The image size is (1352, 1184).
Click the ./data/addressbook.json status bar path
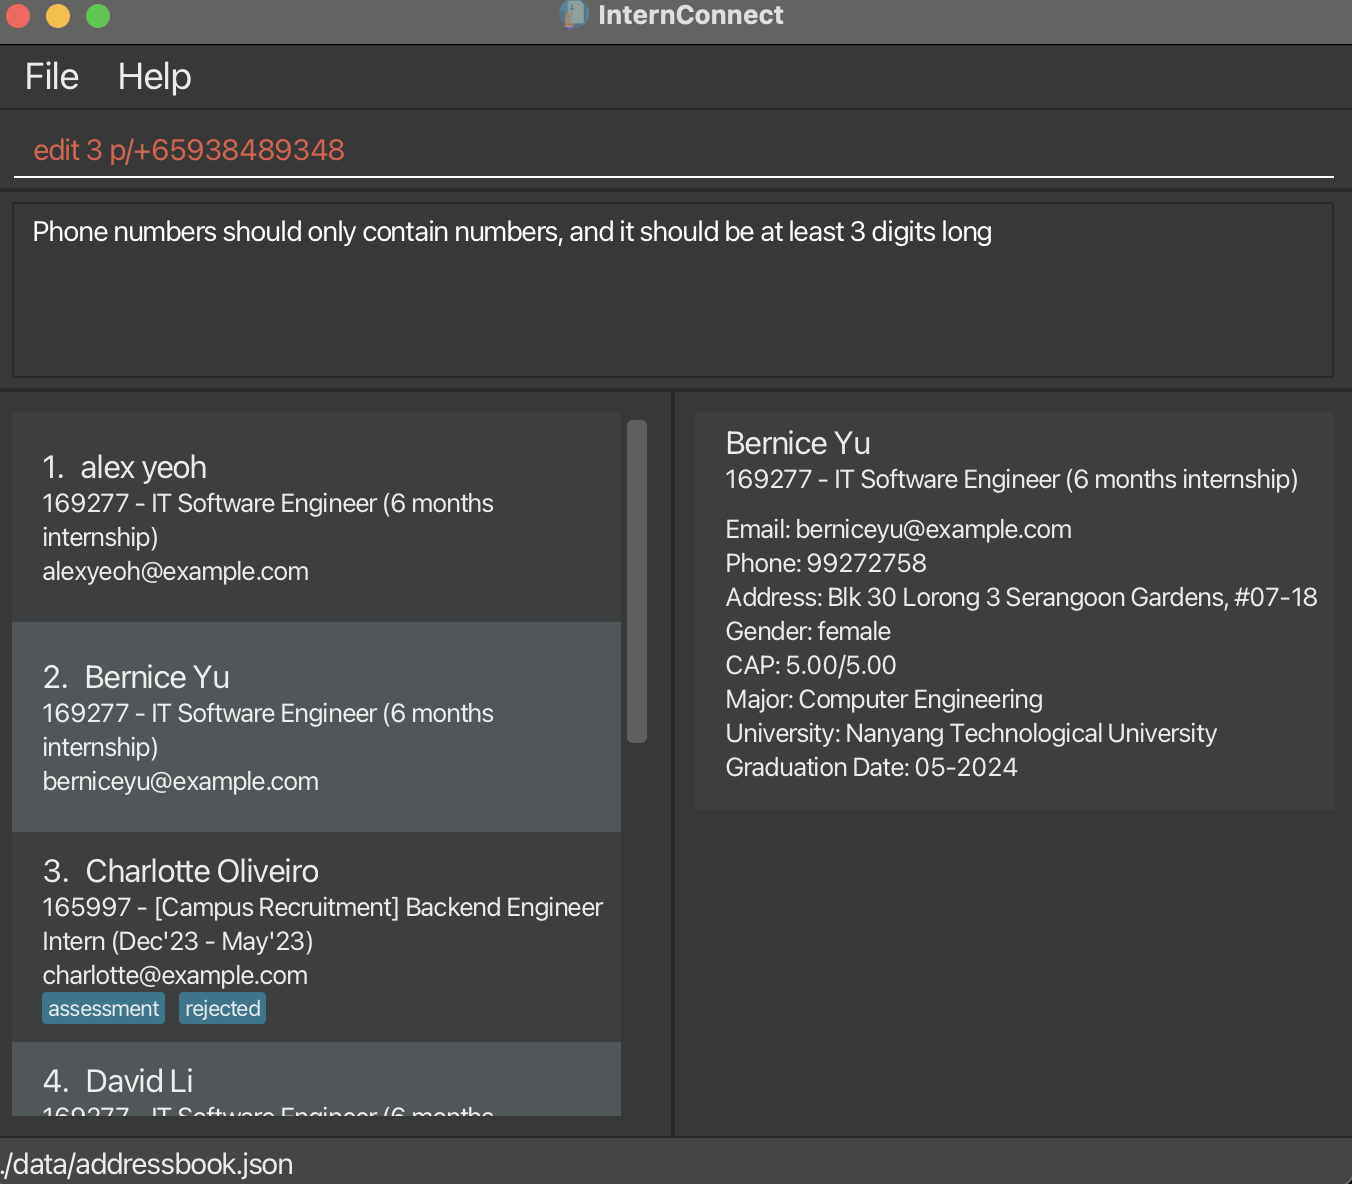pyautogui.click(x=147, y=1164)
